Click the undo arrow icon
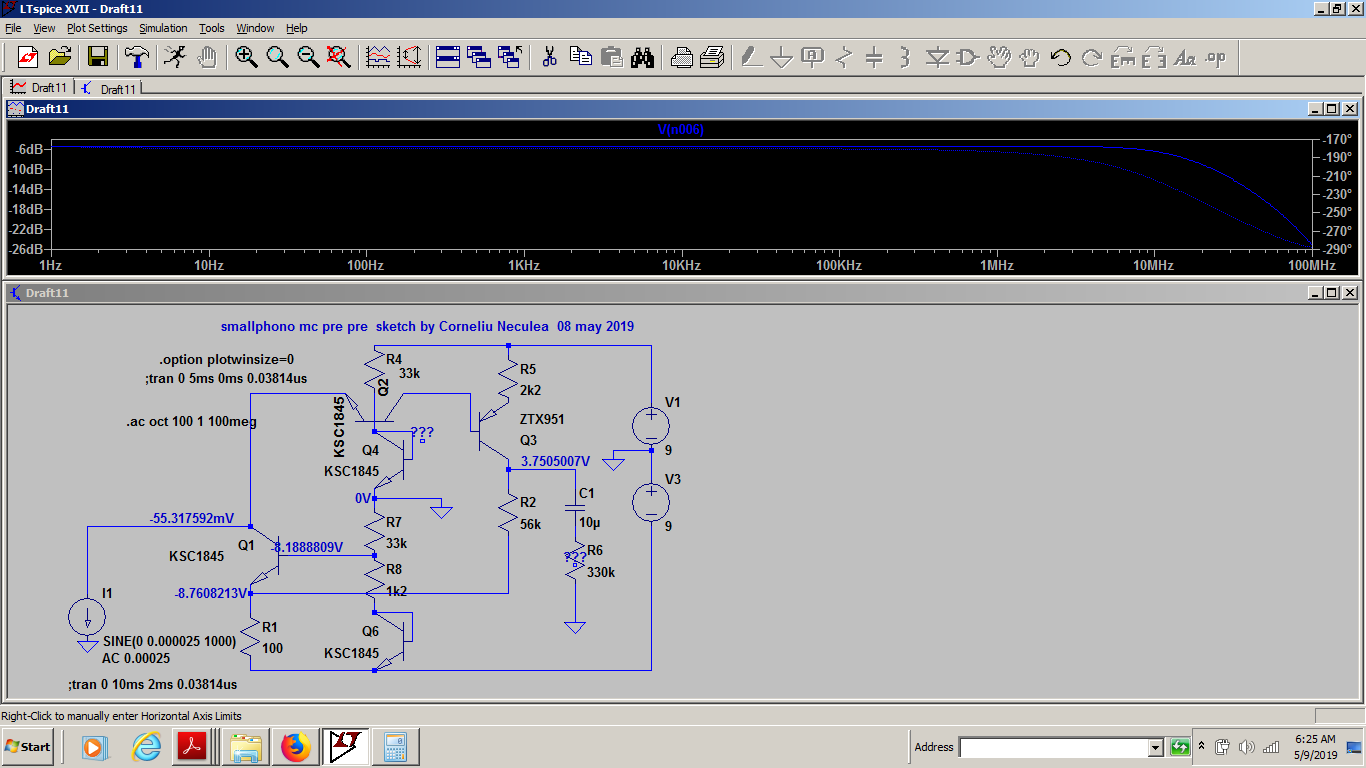Image resolution: width=1366 pixels, height=768 pixels. (x=1061, y=57)
